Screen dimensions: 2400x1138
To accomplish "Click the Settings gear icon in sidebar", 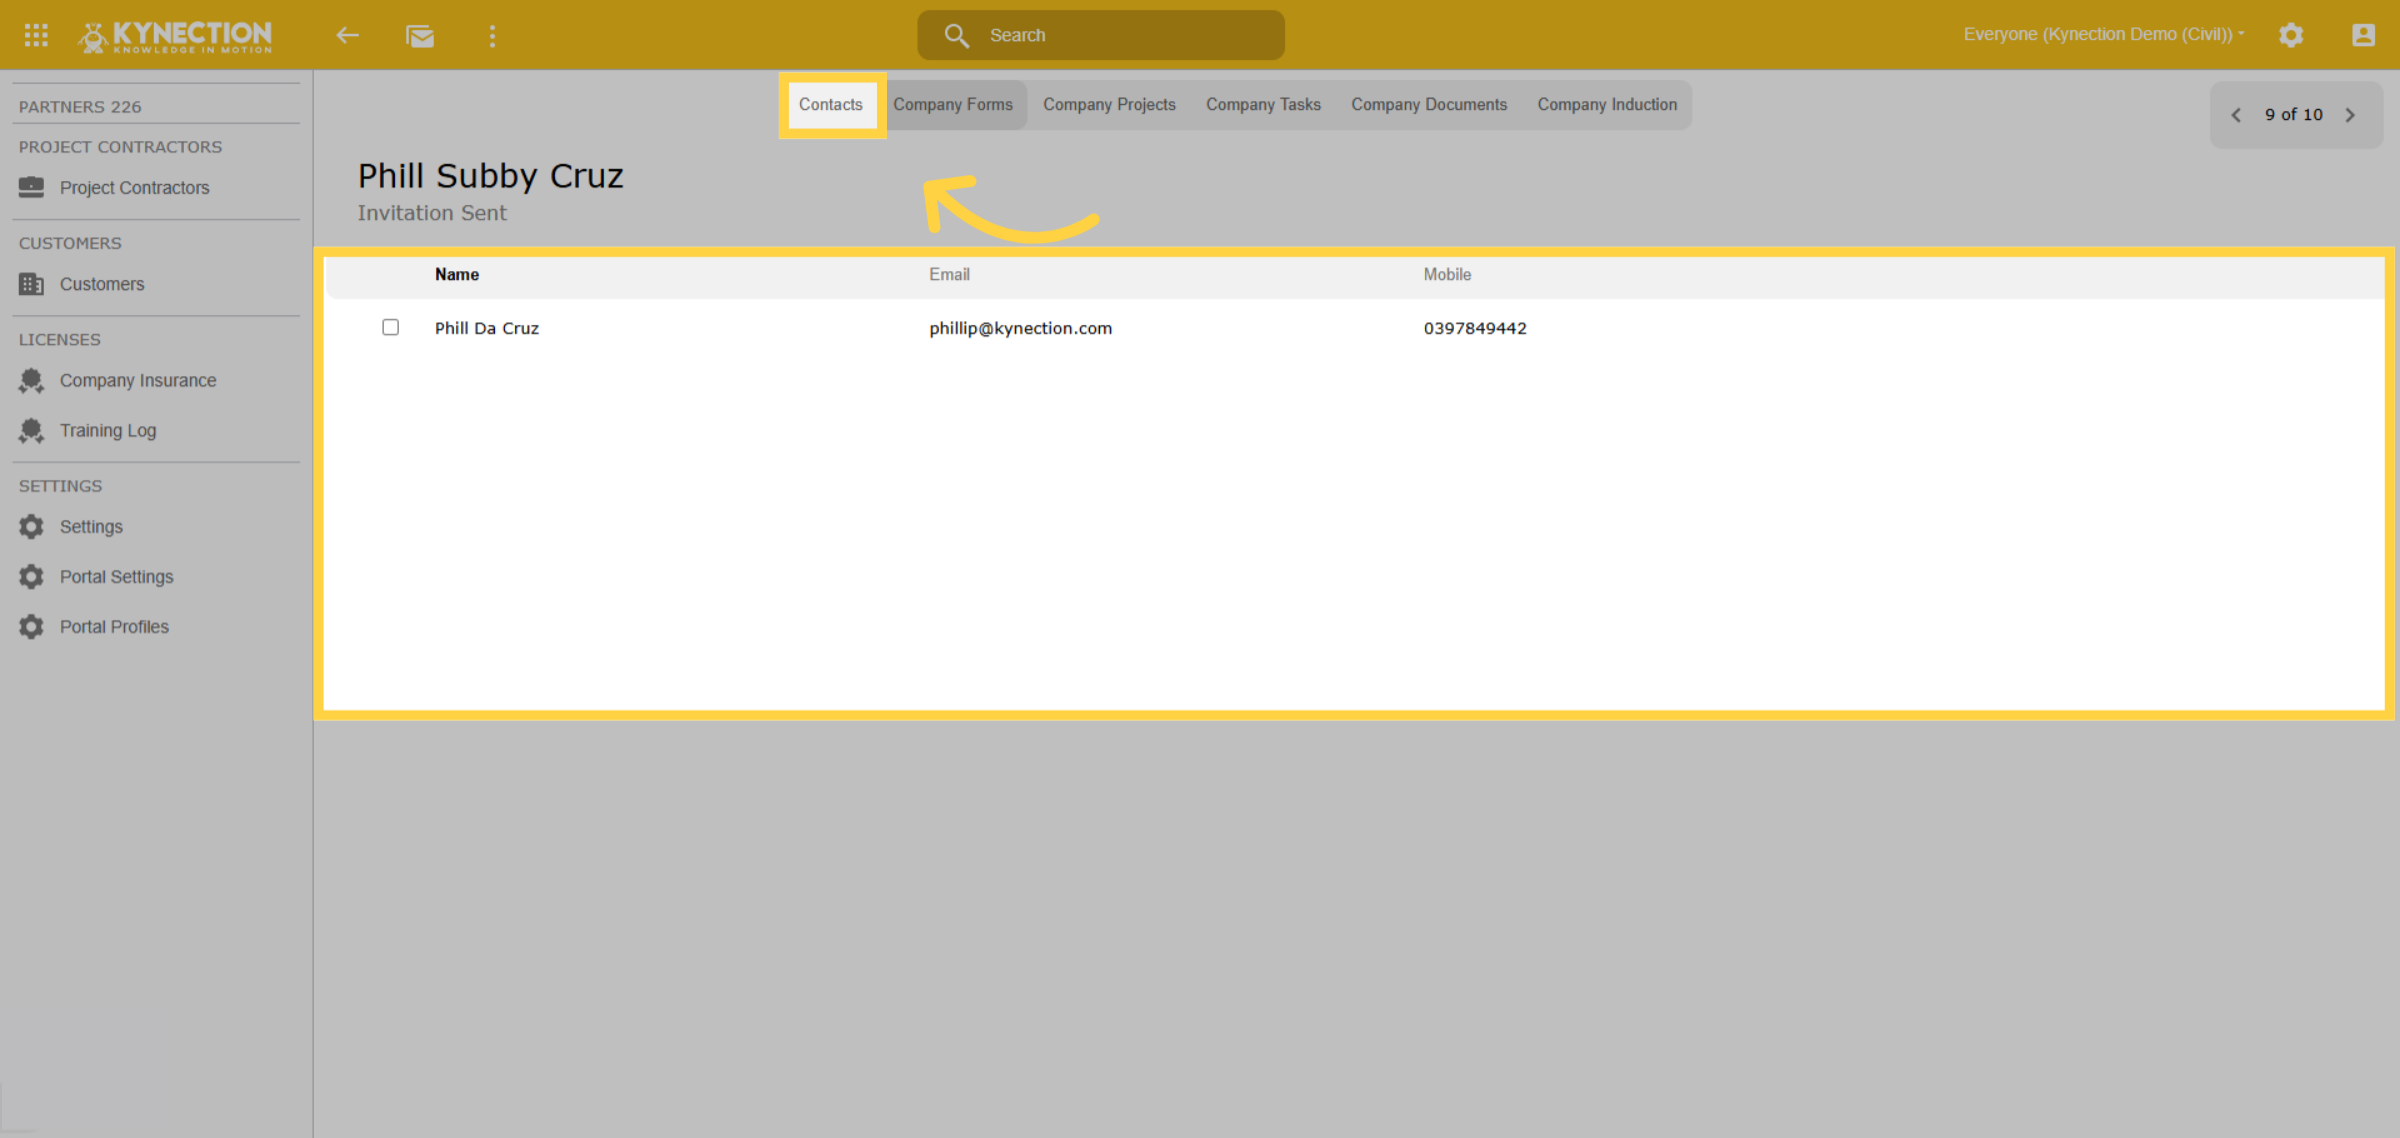I will pyautogui.click(x=32, y=526).
